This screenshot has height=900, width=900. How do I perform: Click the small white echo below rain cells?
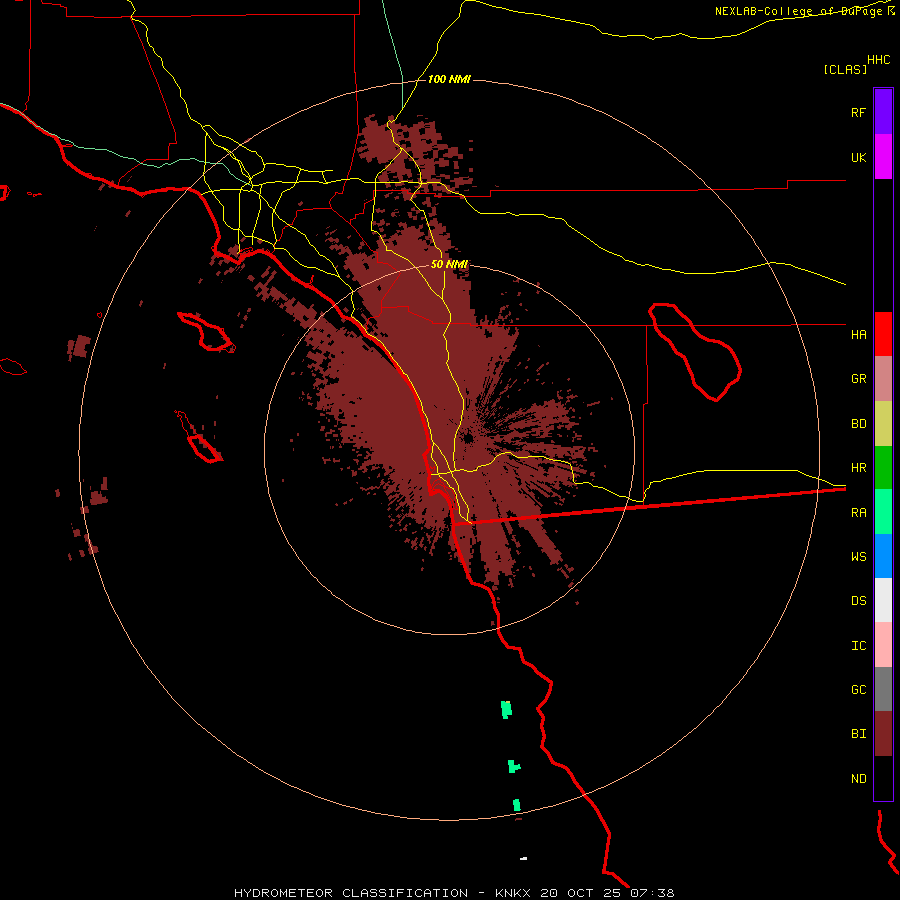523,859
